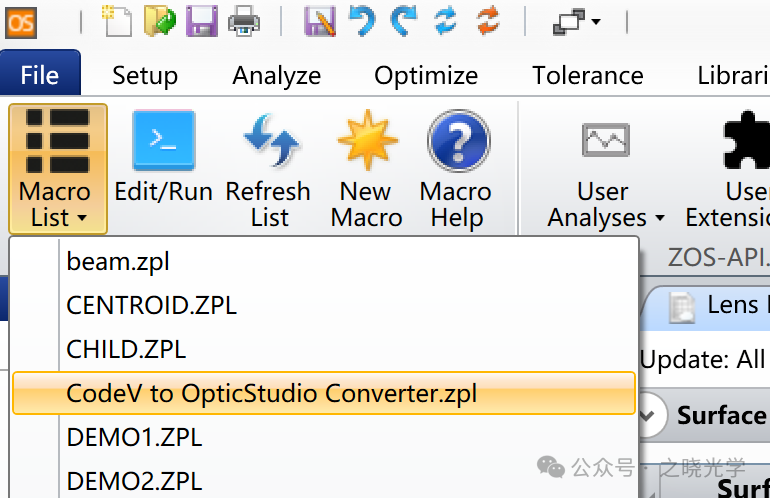Select CodeV to OpticStudio Converter.zpl macro
This screenshot has height=498, width=770.
272,393
